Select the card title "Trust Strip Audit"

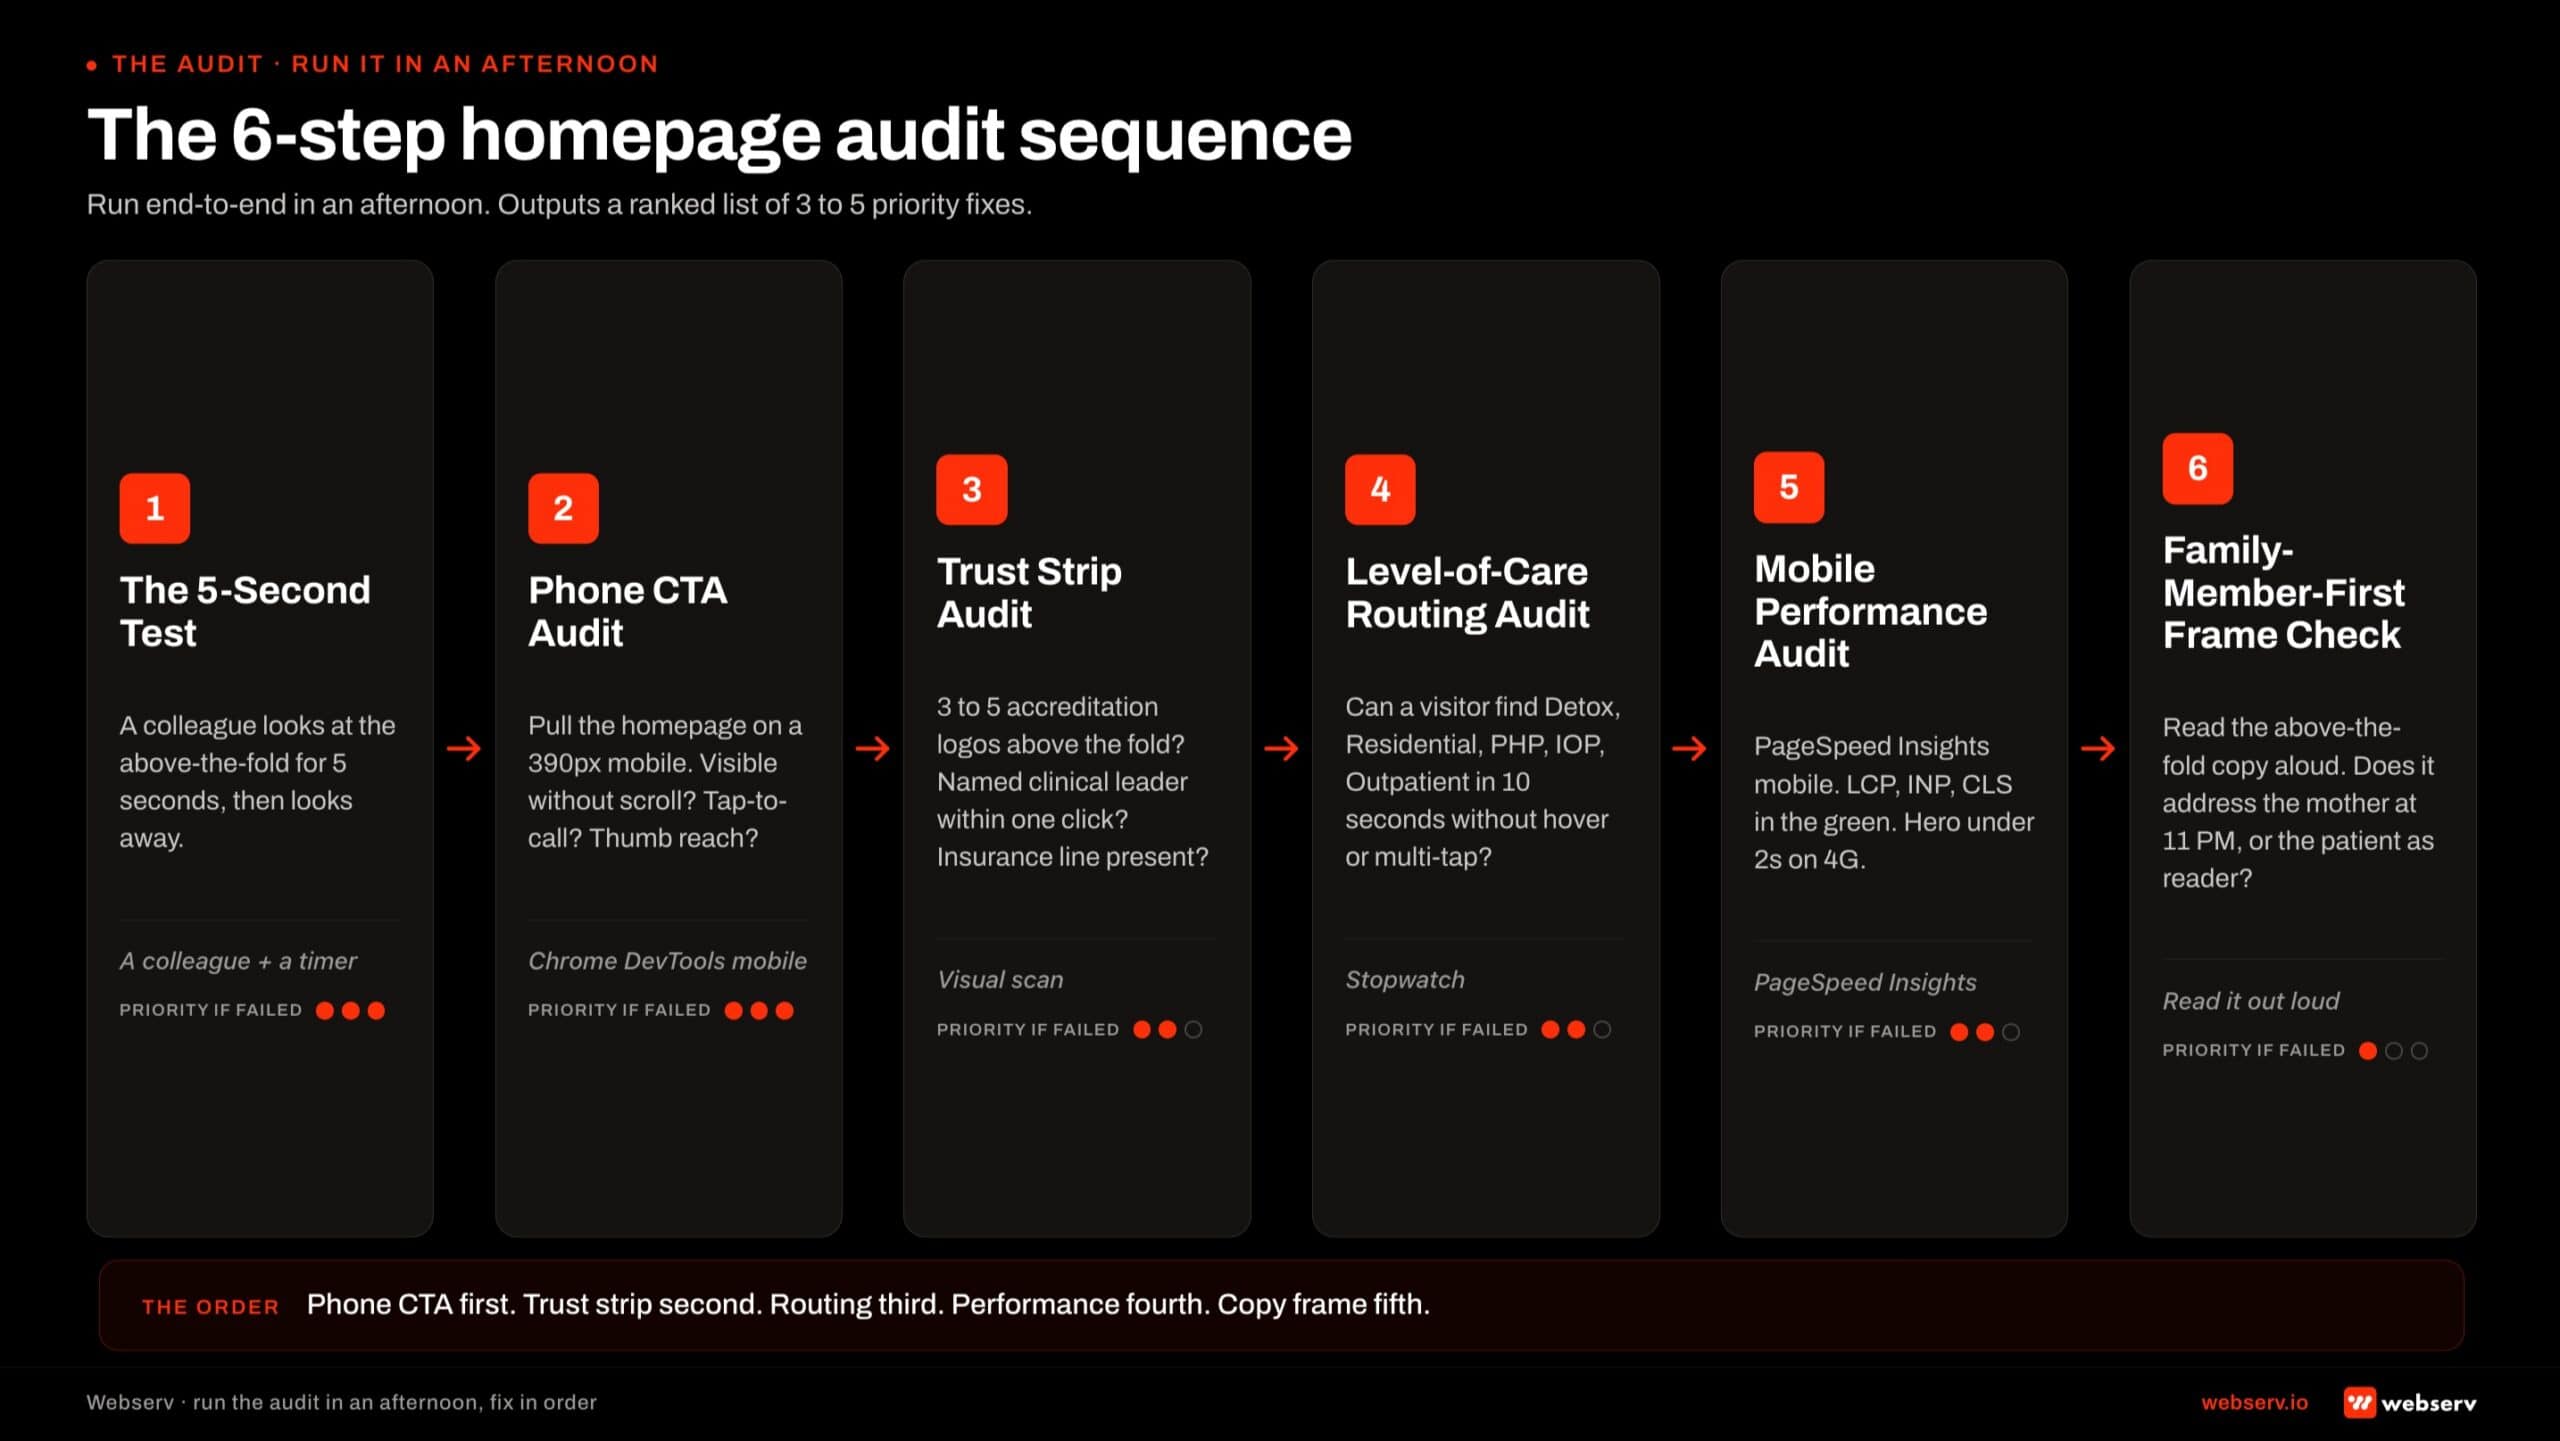click(1029, 592)
